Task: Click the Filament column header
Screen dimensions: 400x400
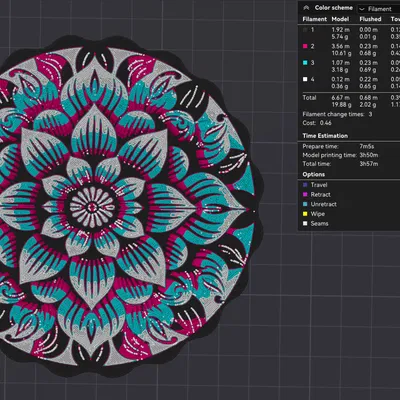Action: pyautogui.click(x=314, y=19)
